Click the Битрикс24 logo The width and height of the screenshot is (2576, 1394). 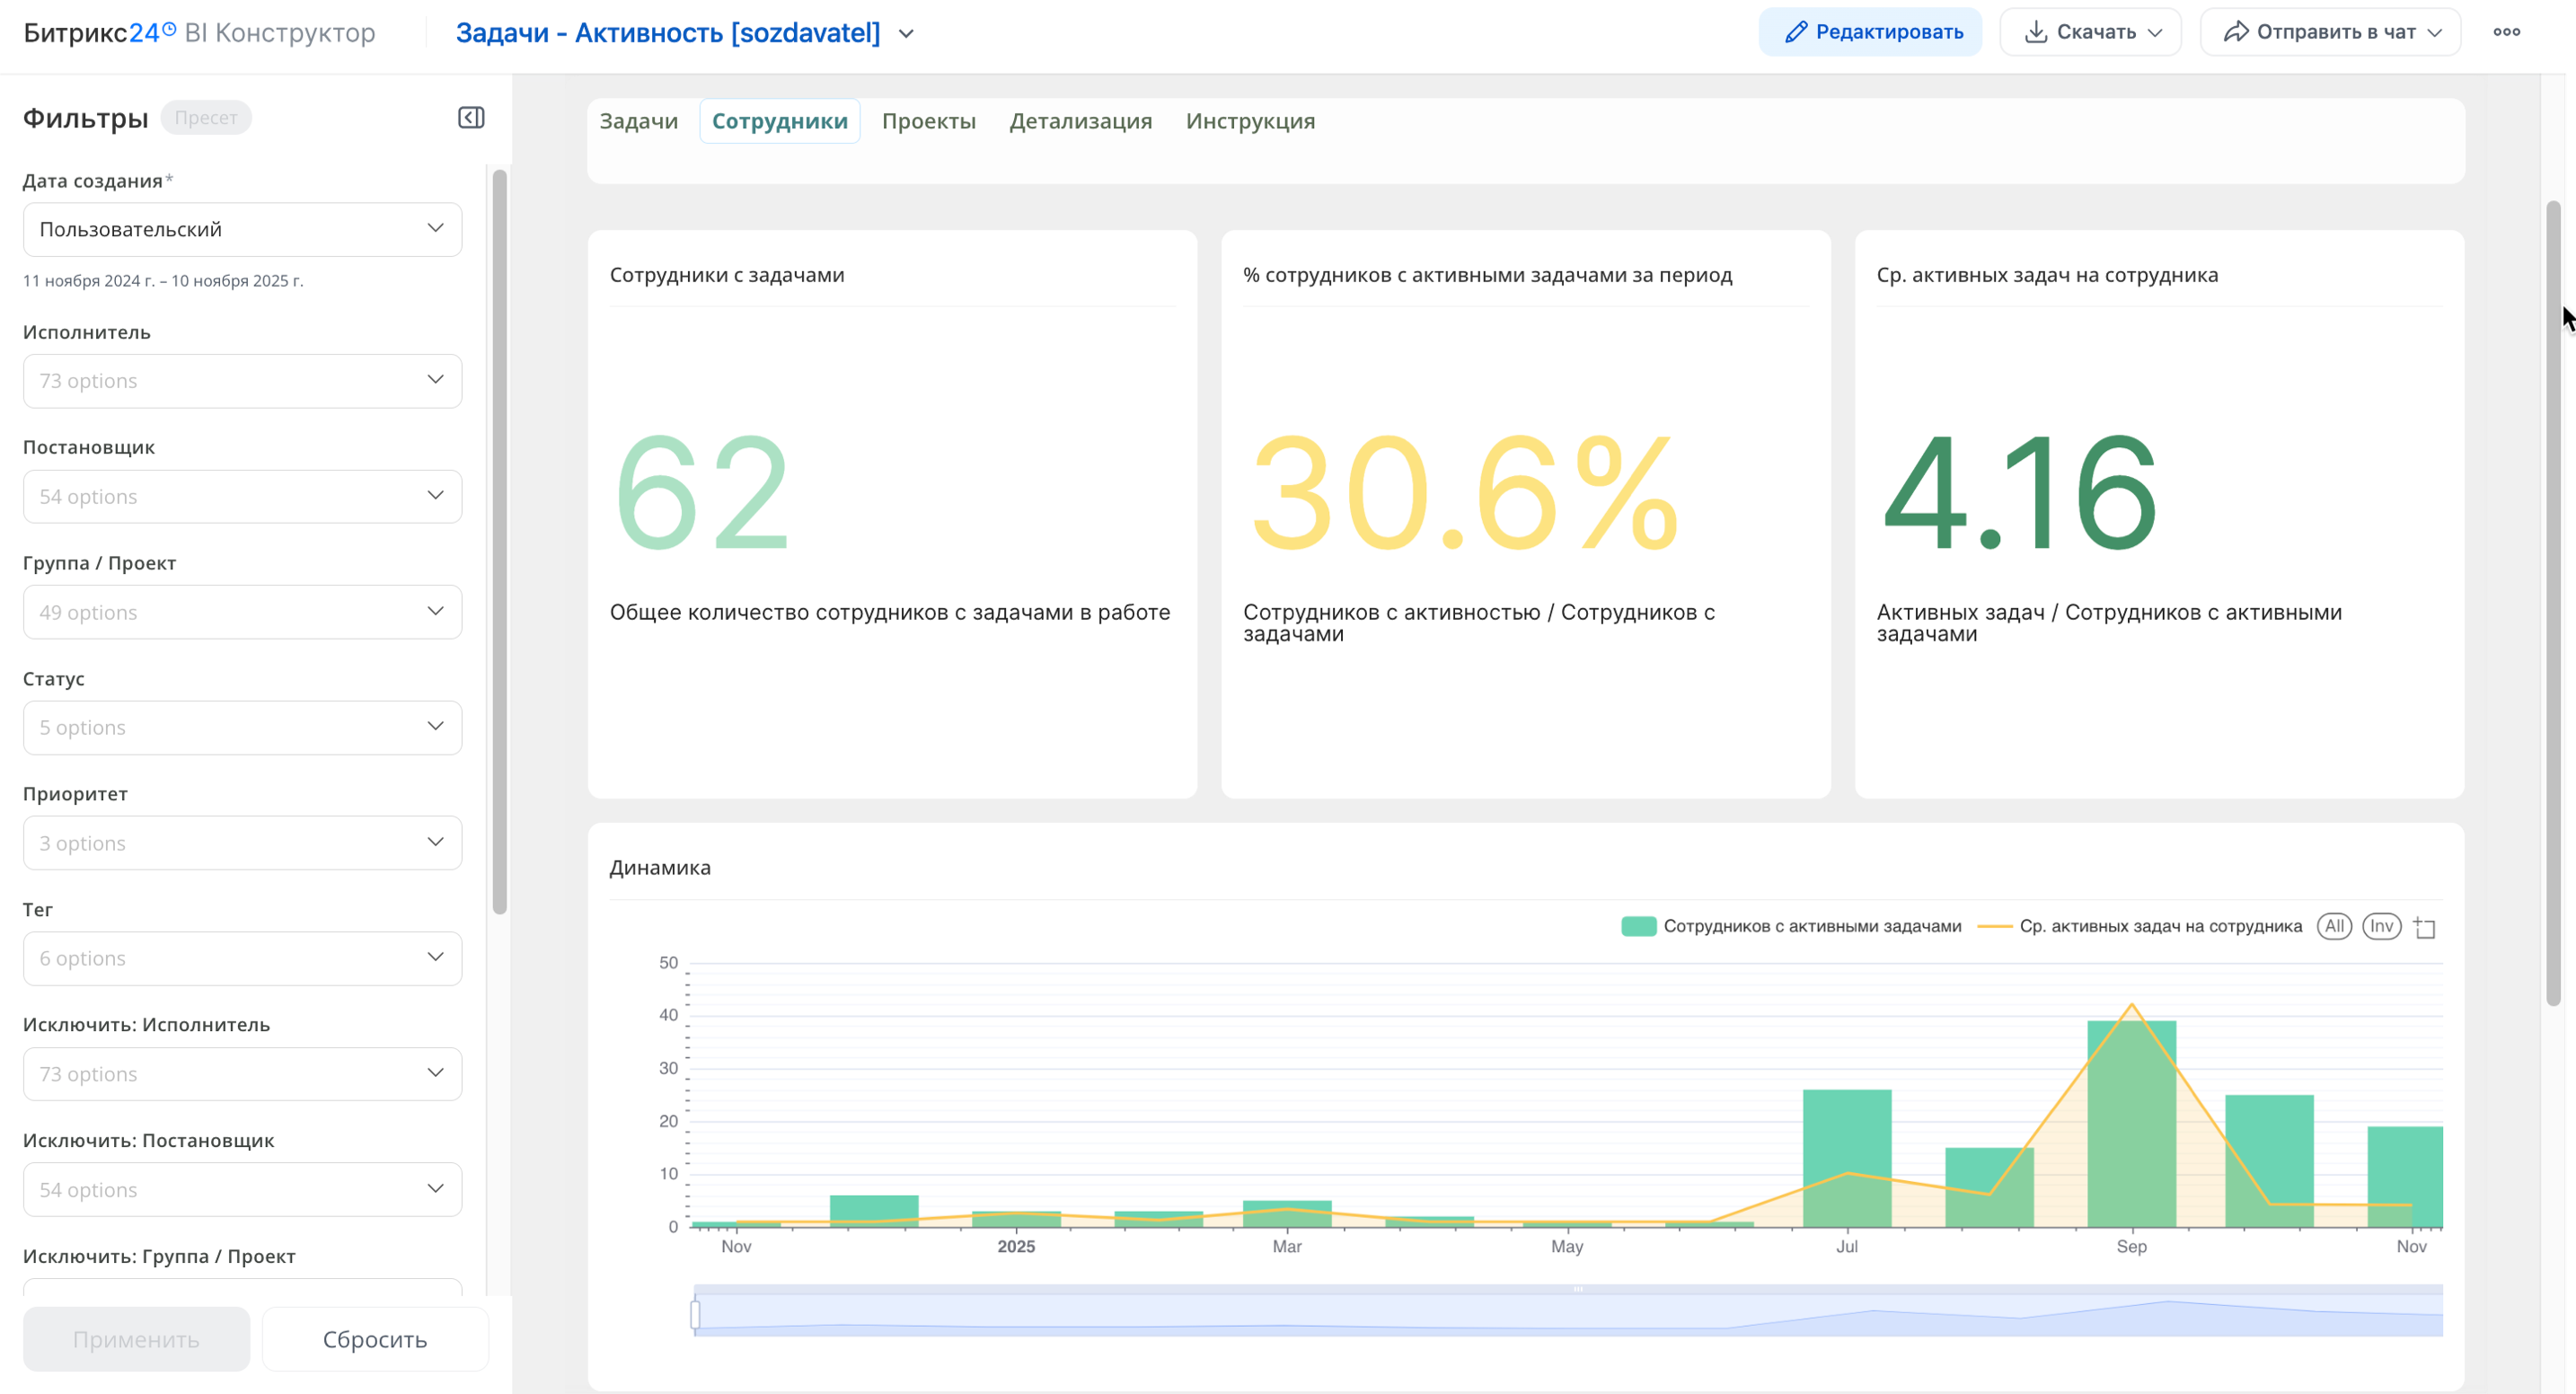tap(100, 33)
